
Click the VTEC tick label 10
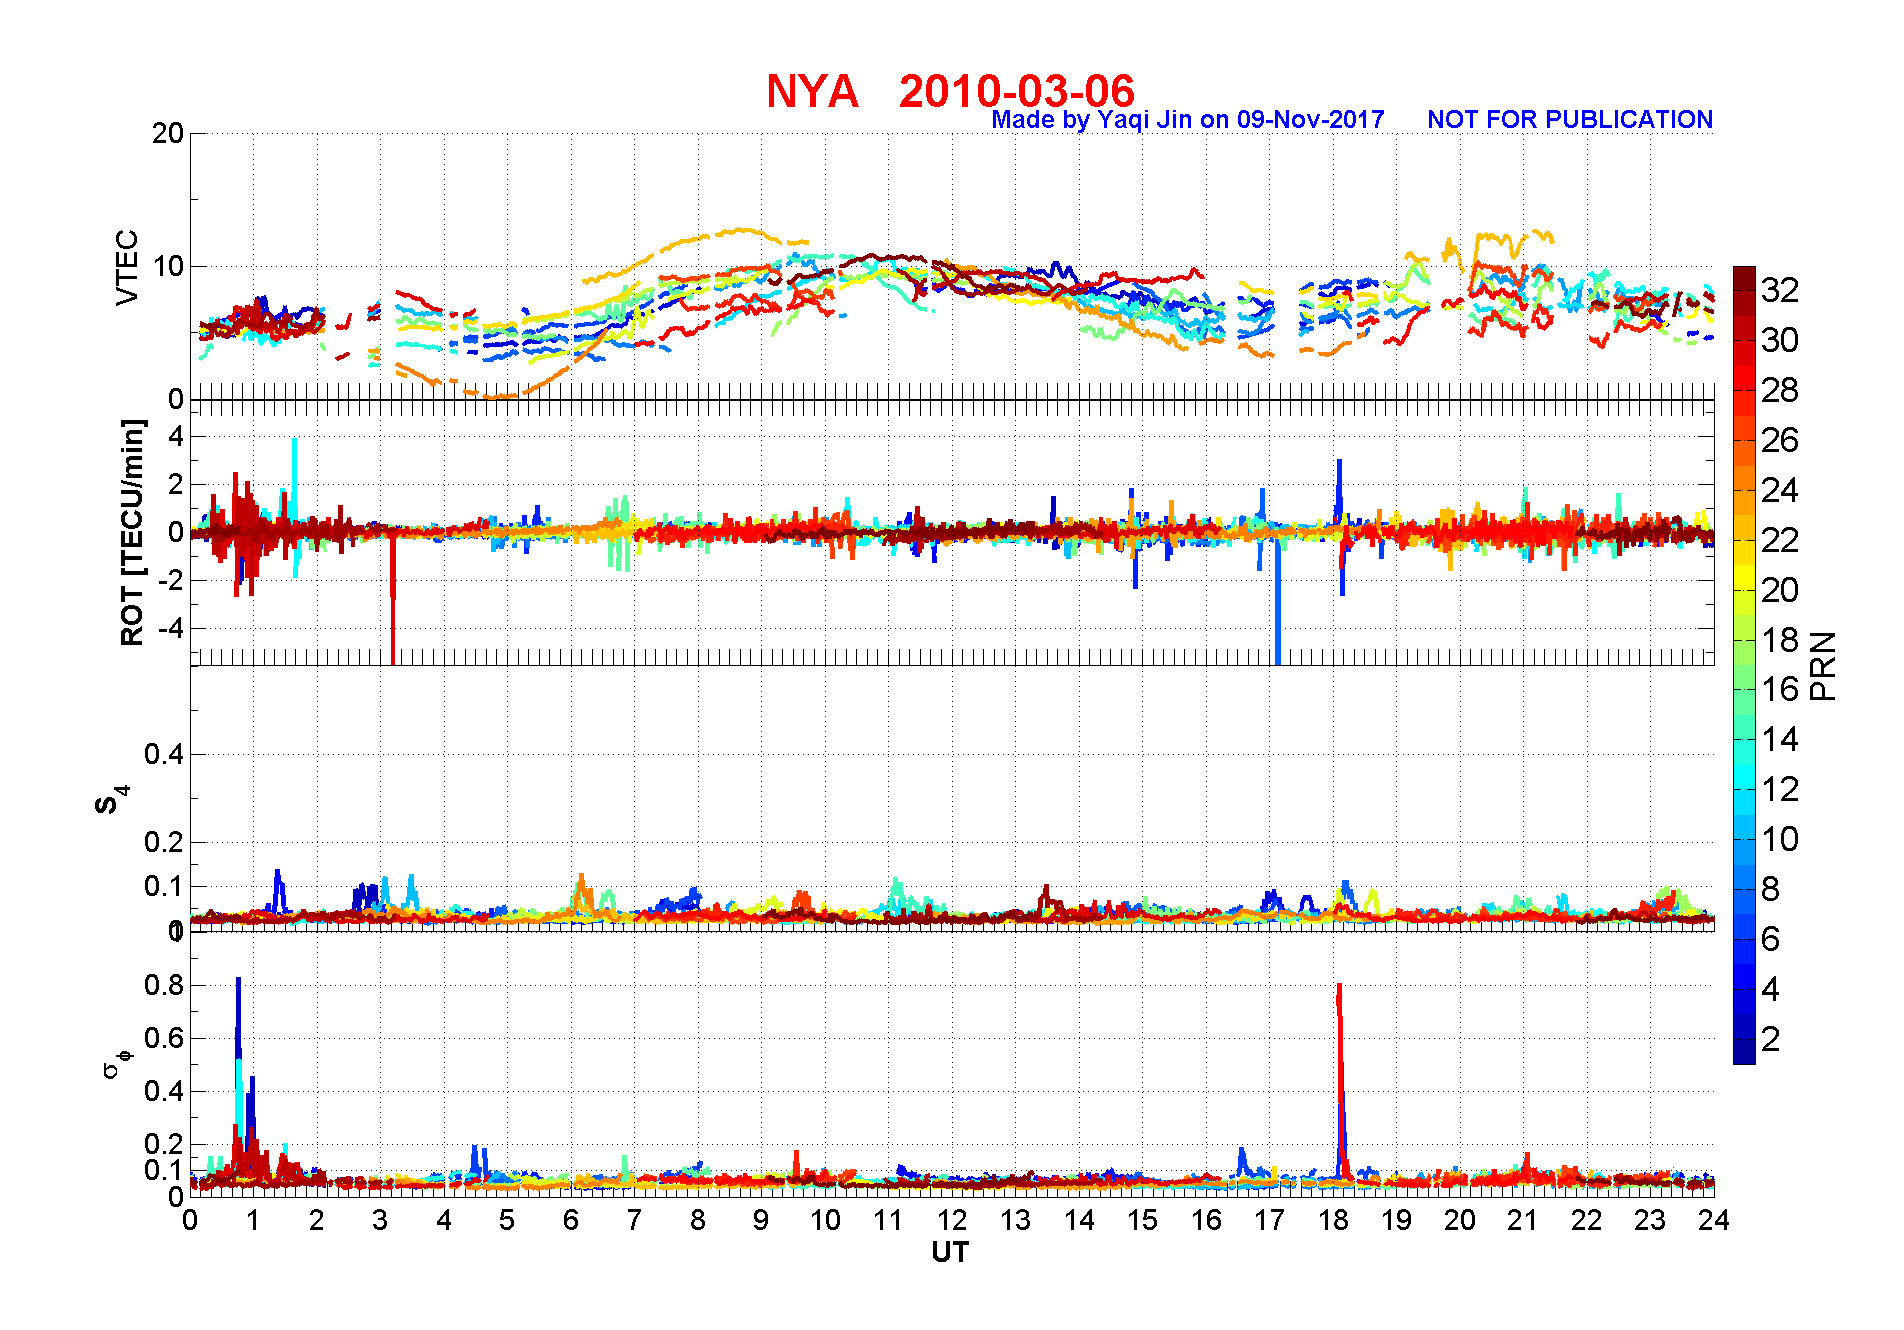[168, 266]
